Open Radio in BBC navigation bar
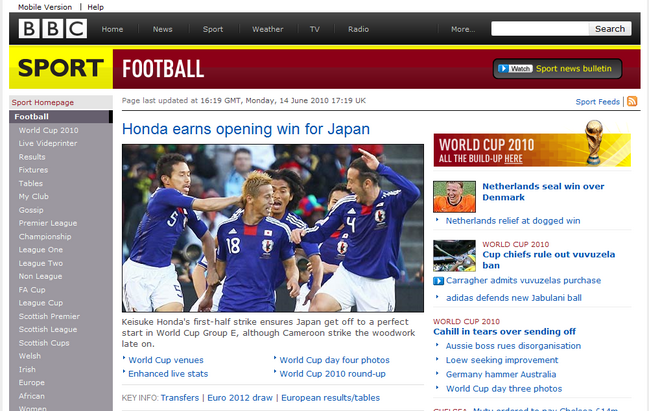 358,29
